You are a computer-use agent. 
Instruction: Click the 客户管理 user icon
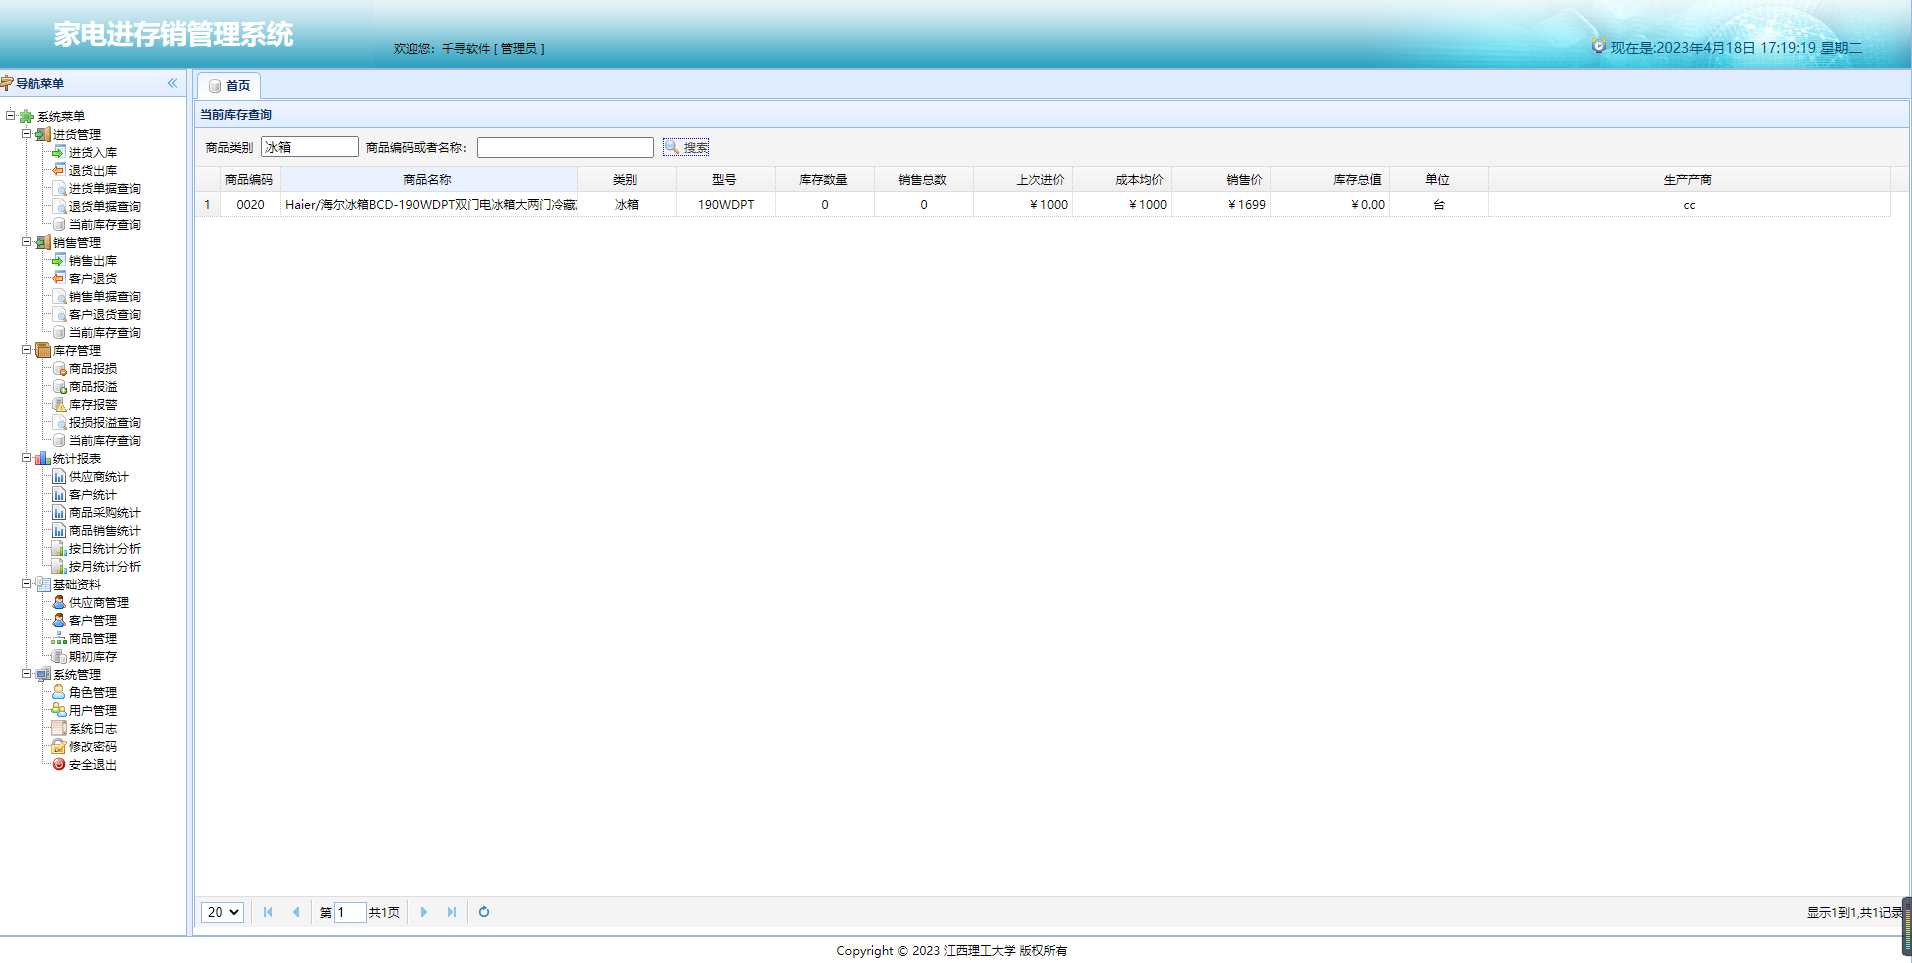pos(59,620)
